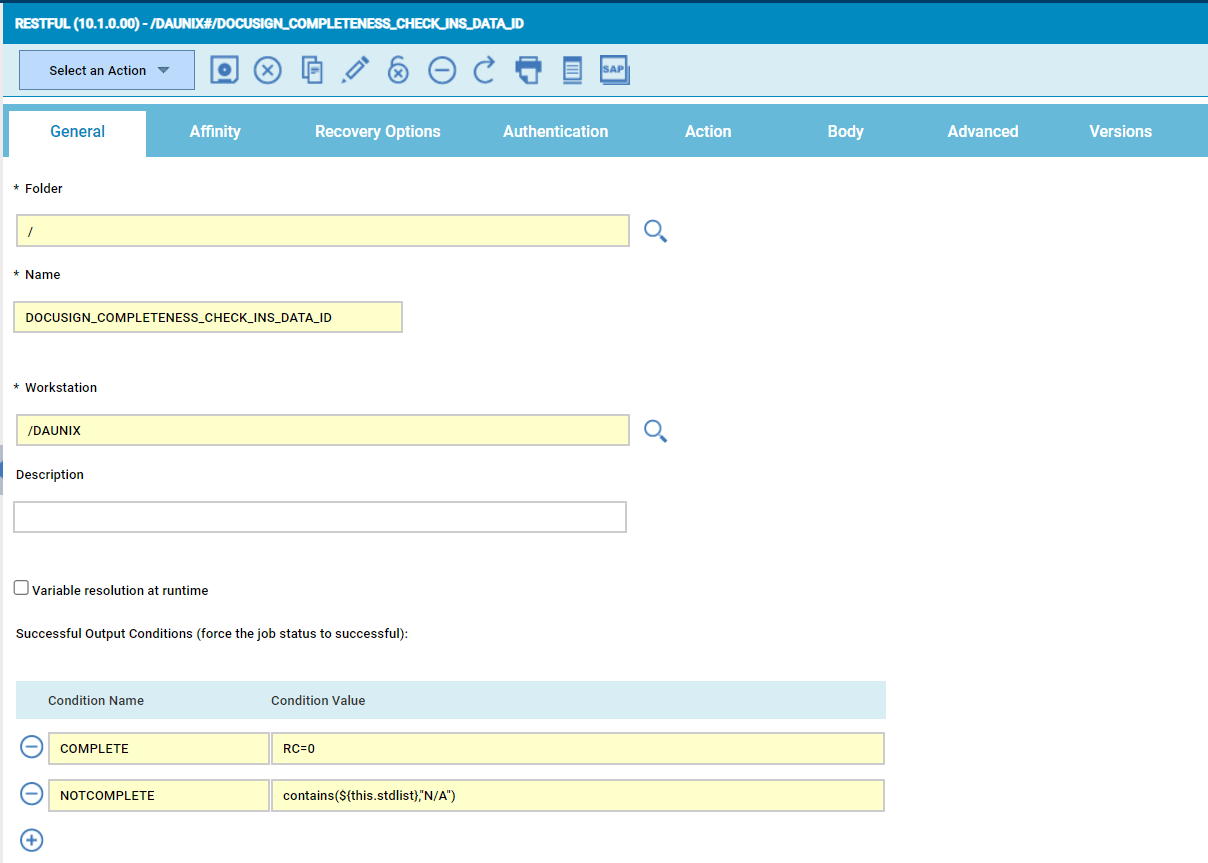Enable Variable resolution at runtime checkbox
This screenshot has width=1208, height=863.
pyautogui.click(x=21, y=588)
